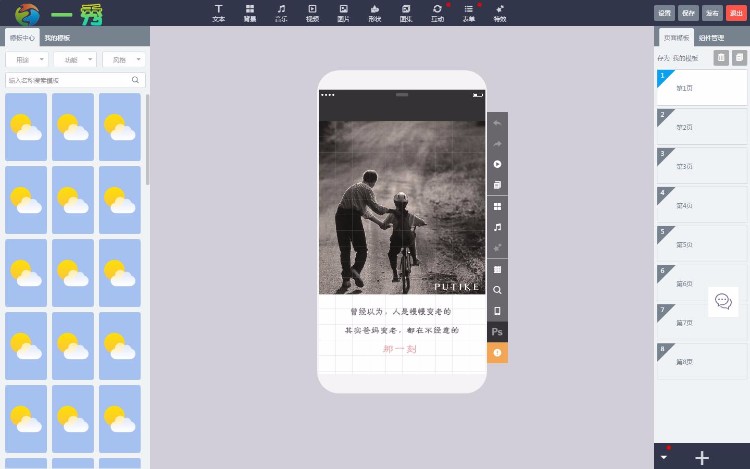Click the 存为 我的模板 link
750x469 pixels.
677,58
